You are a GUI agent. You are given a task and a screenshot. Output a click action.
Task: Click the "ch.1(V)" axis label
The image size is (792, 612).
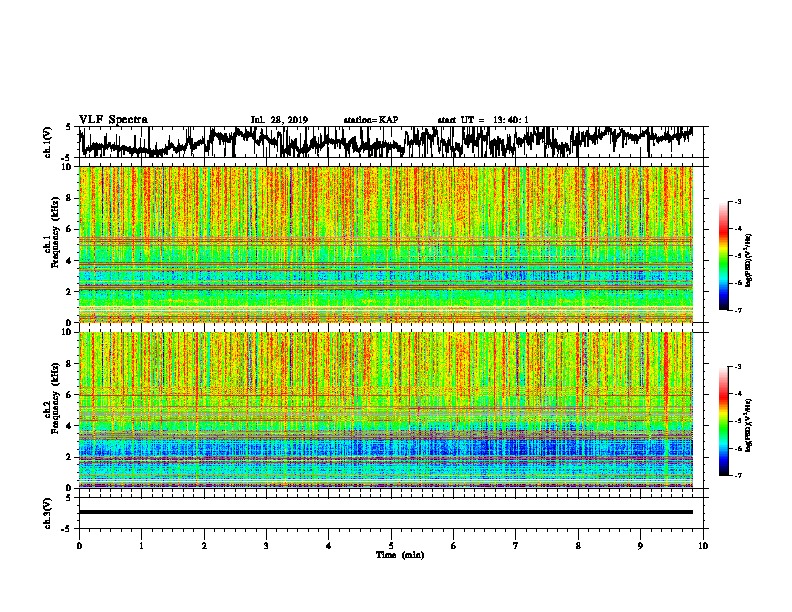[x=48, y=142]
